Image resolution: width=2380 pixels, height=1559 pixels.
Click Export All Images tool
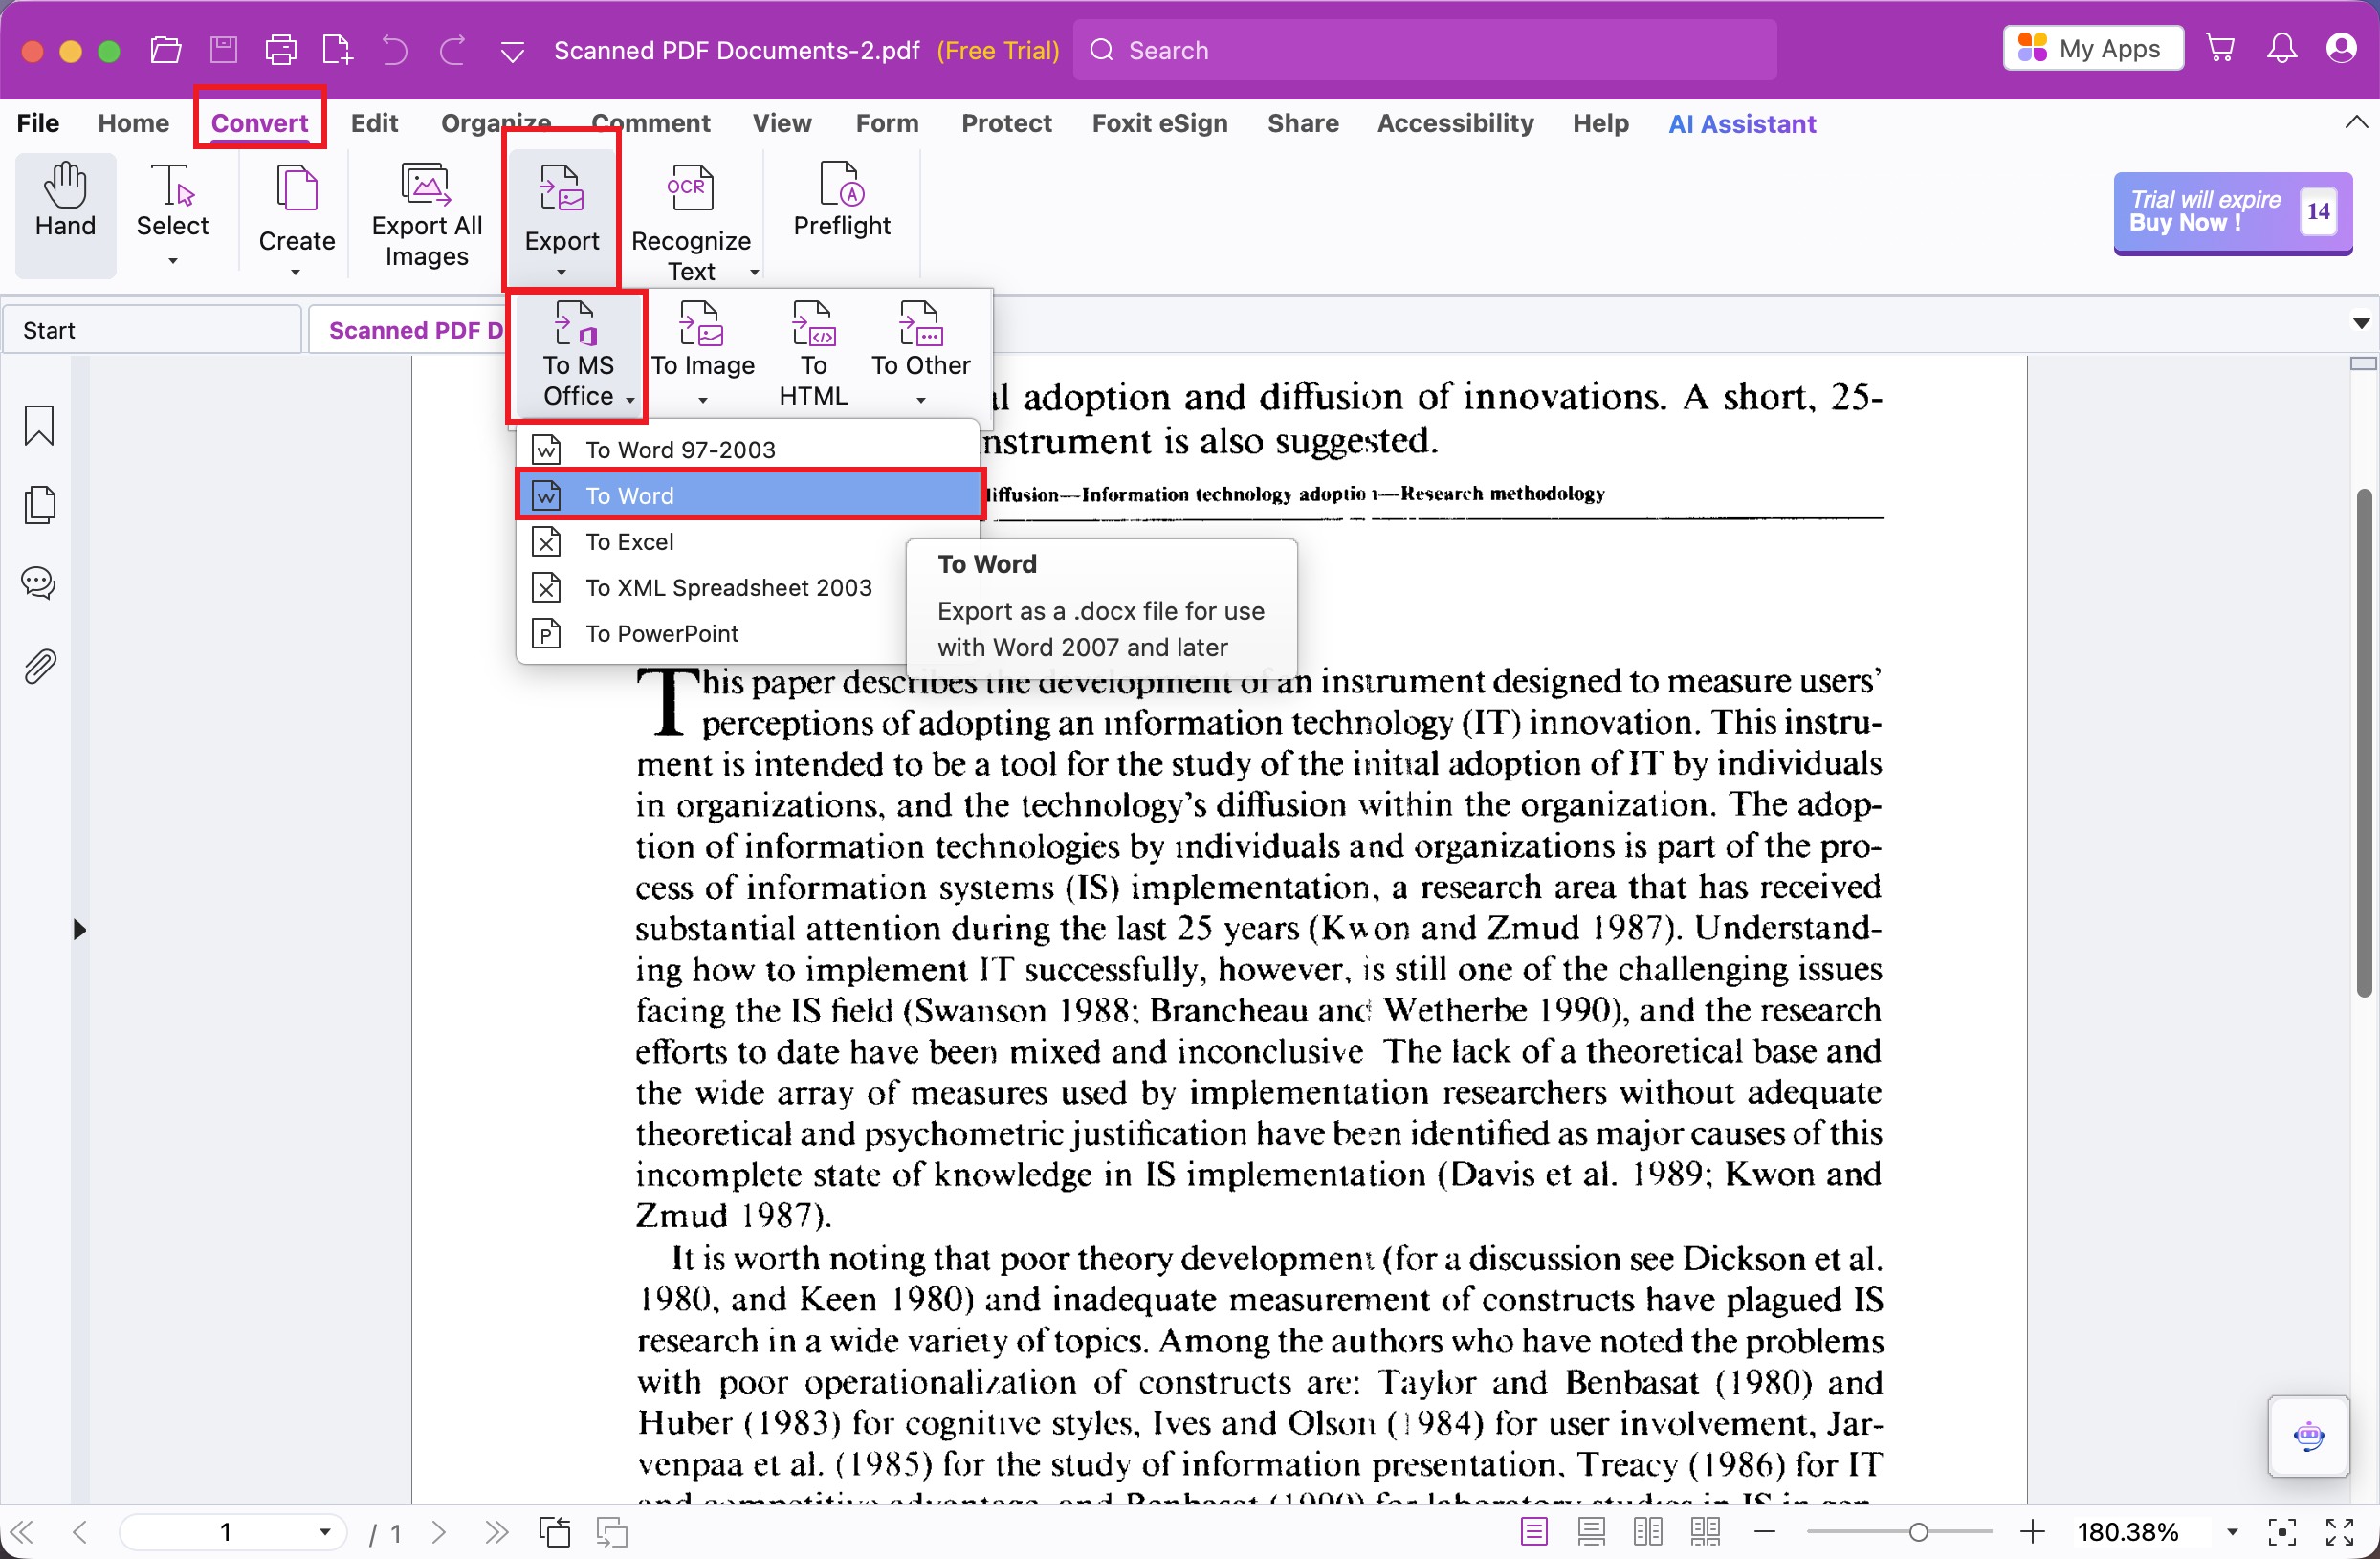pyautogui.click(x=426, y=215)
